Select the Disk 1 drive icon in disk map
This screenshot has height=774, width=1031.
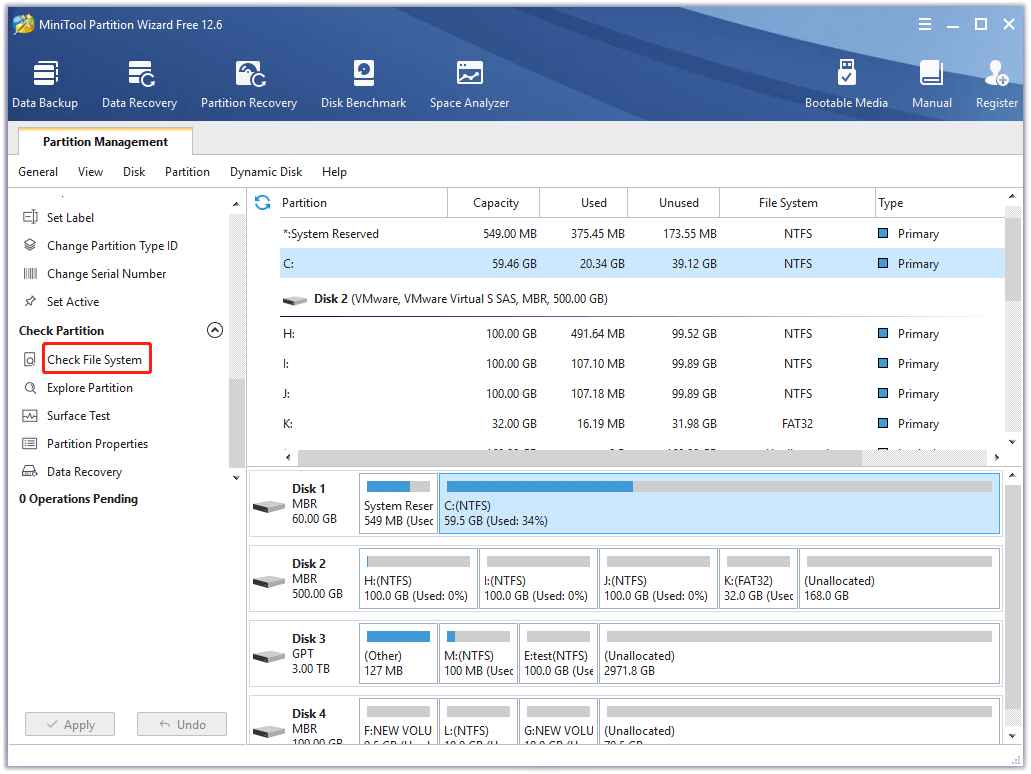(269, 506)
